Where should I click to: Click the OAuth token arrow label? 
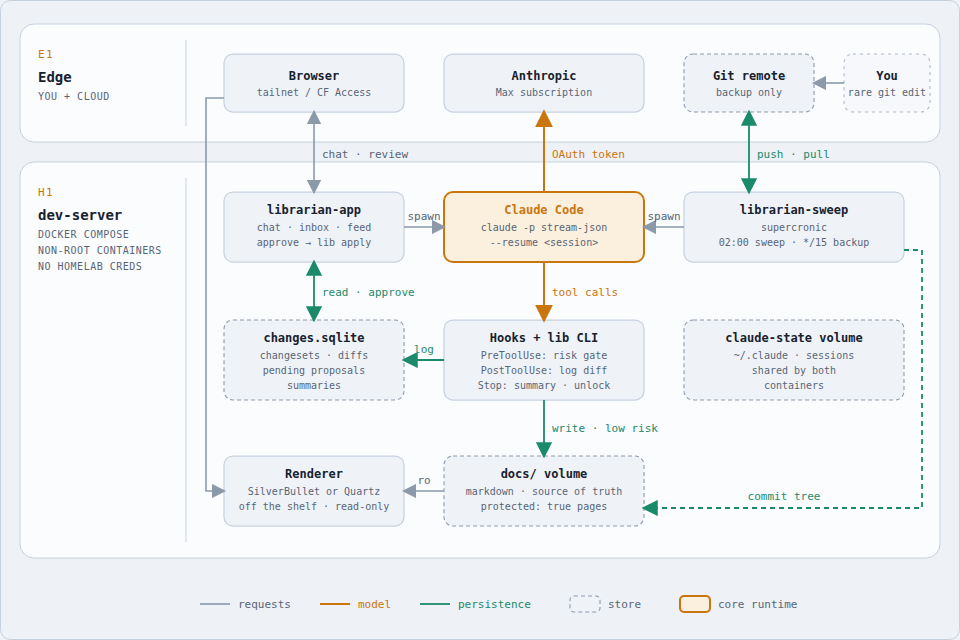click(x=588, y=154)
